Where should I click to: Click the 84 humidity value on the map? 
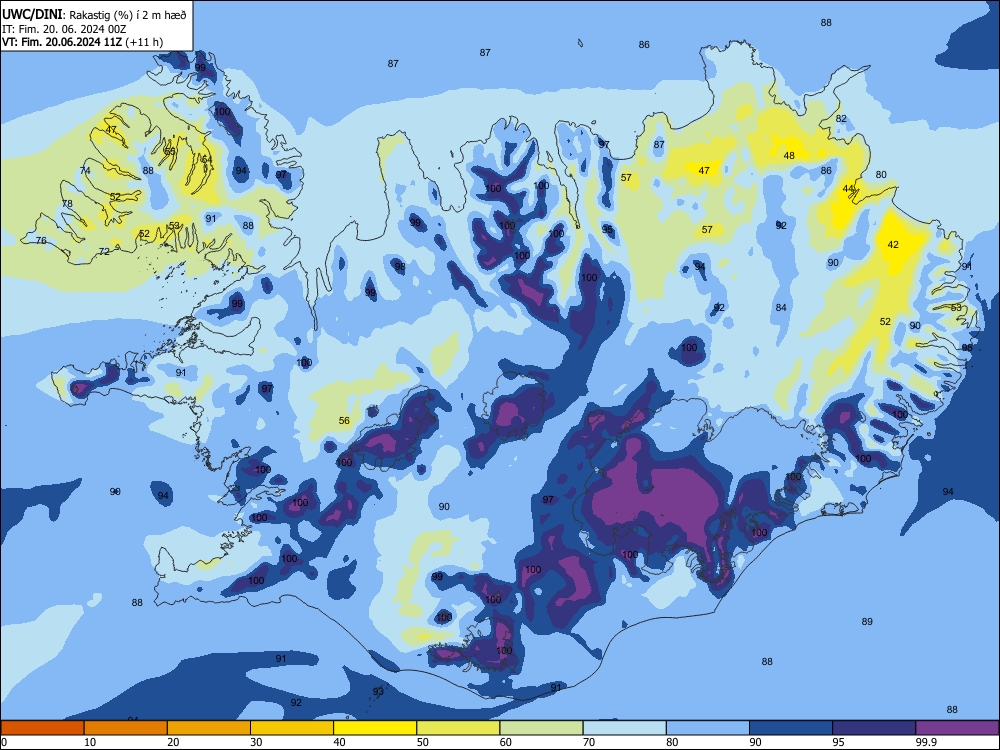click(x=781, y=308)
